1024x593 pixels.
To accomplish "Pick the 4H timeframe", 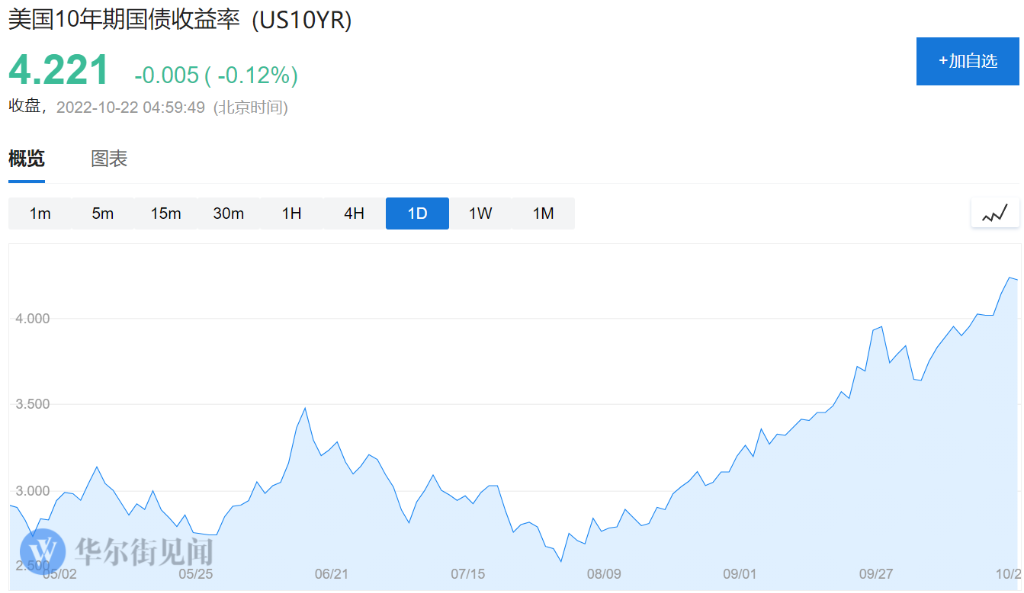I will coord(354,213).
